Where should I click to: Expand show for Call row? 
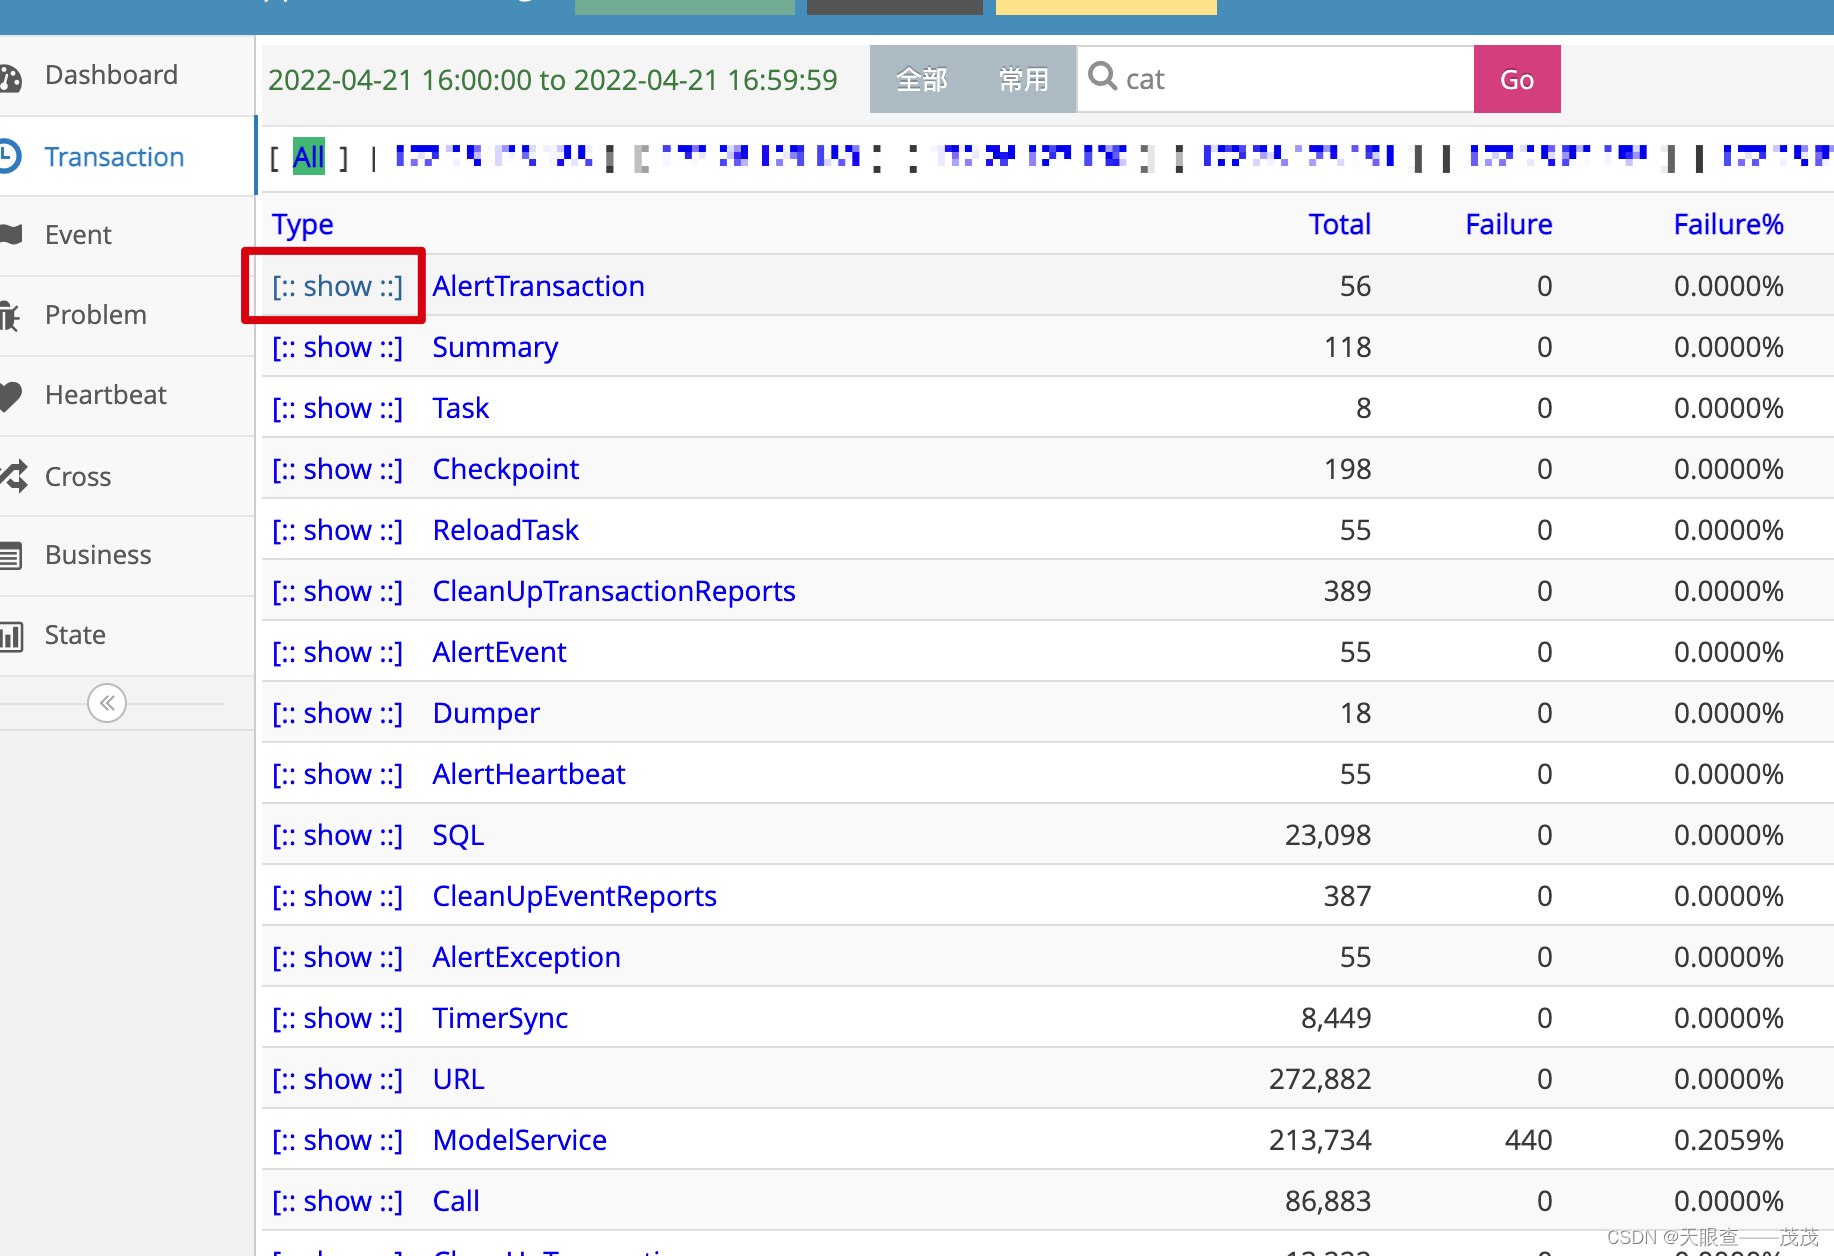(337, 1201)
